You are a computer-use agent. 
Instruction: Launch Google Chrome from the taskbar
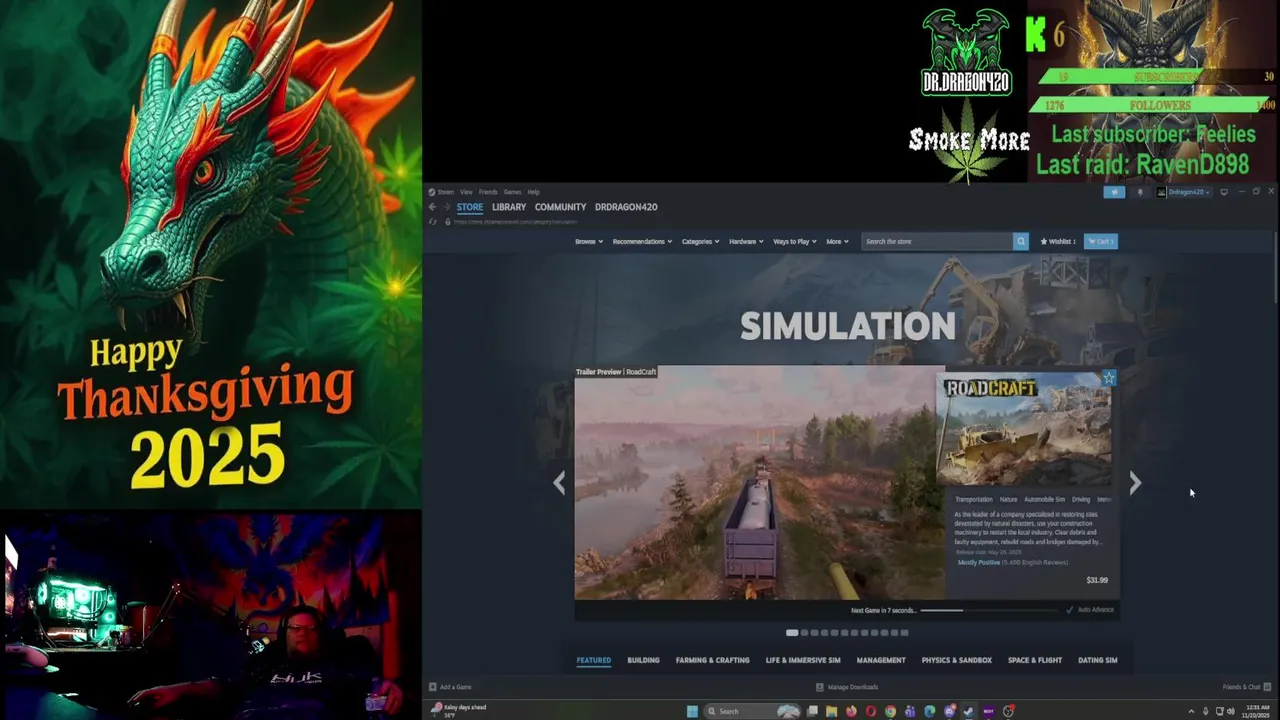pyautogui.click(x=890, y=711)
